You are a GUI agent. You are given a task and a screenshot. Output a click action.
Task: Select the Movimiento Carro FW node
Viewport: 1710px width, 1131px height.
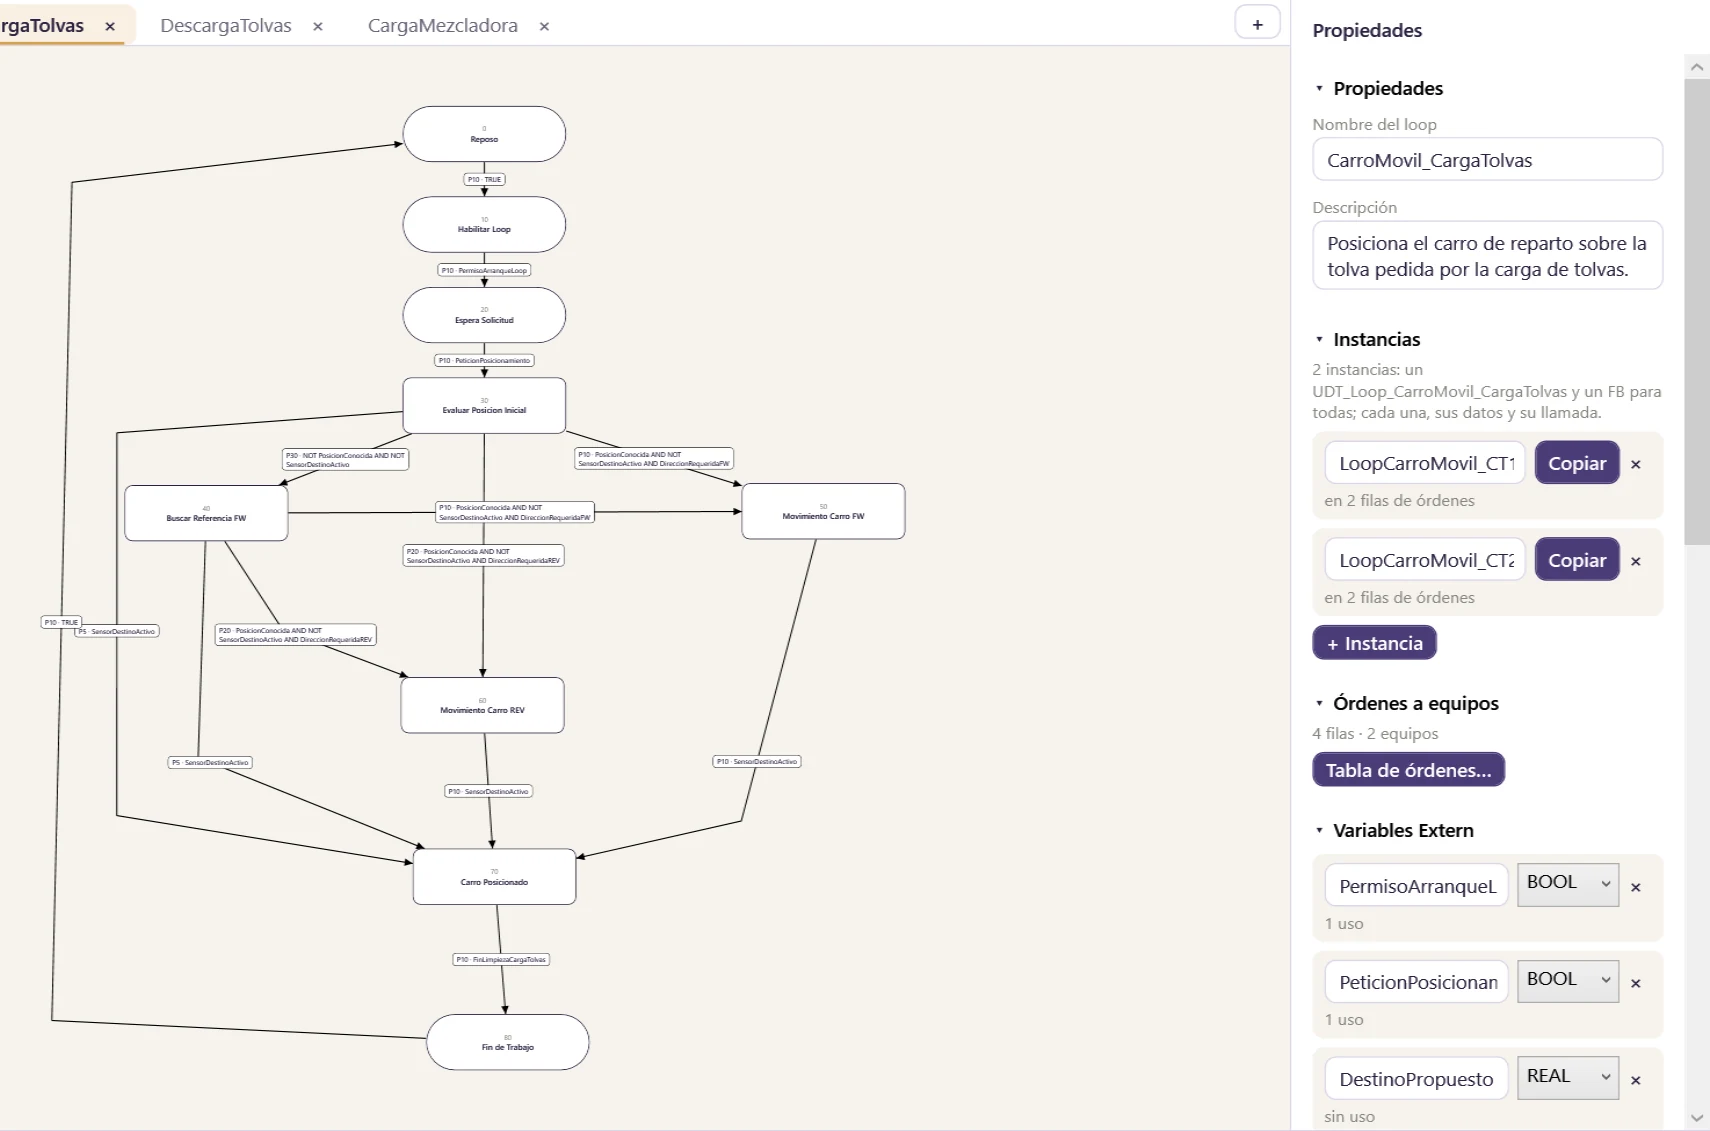coord(823,511)
